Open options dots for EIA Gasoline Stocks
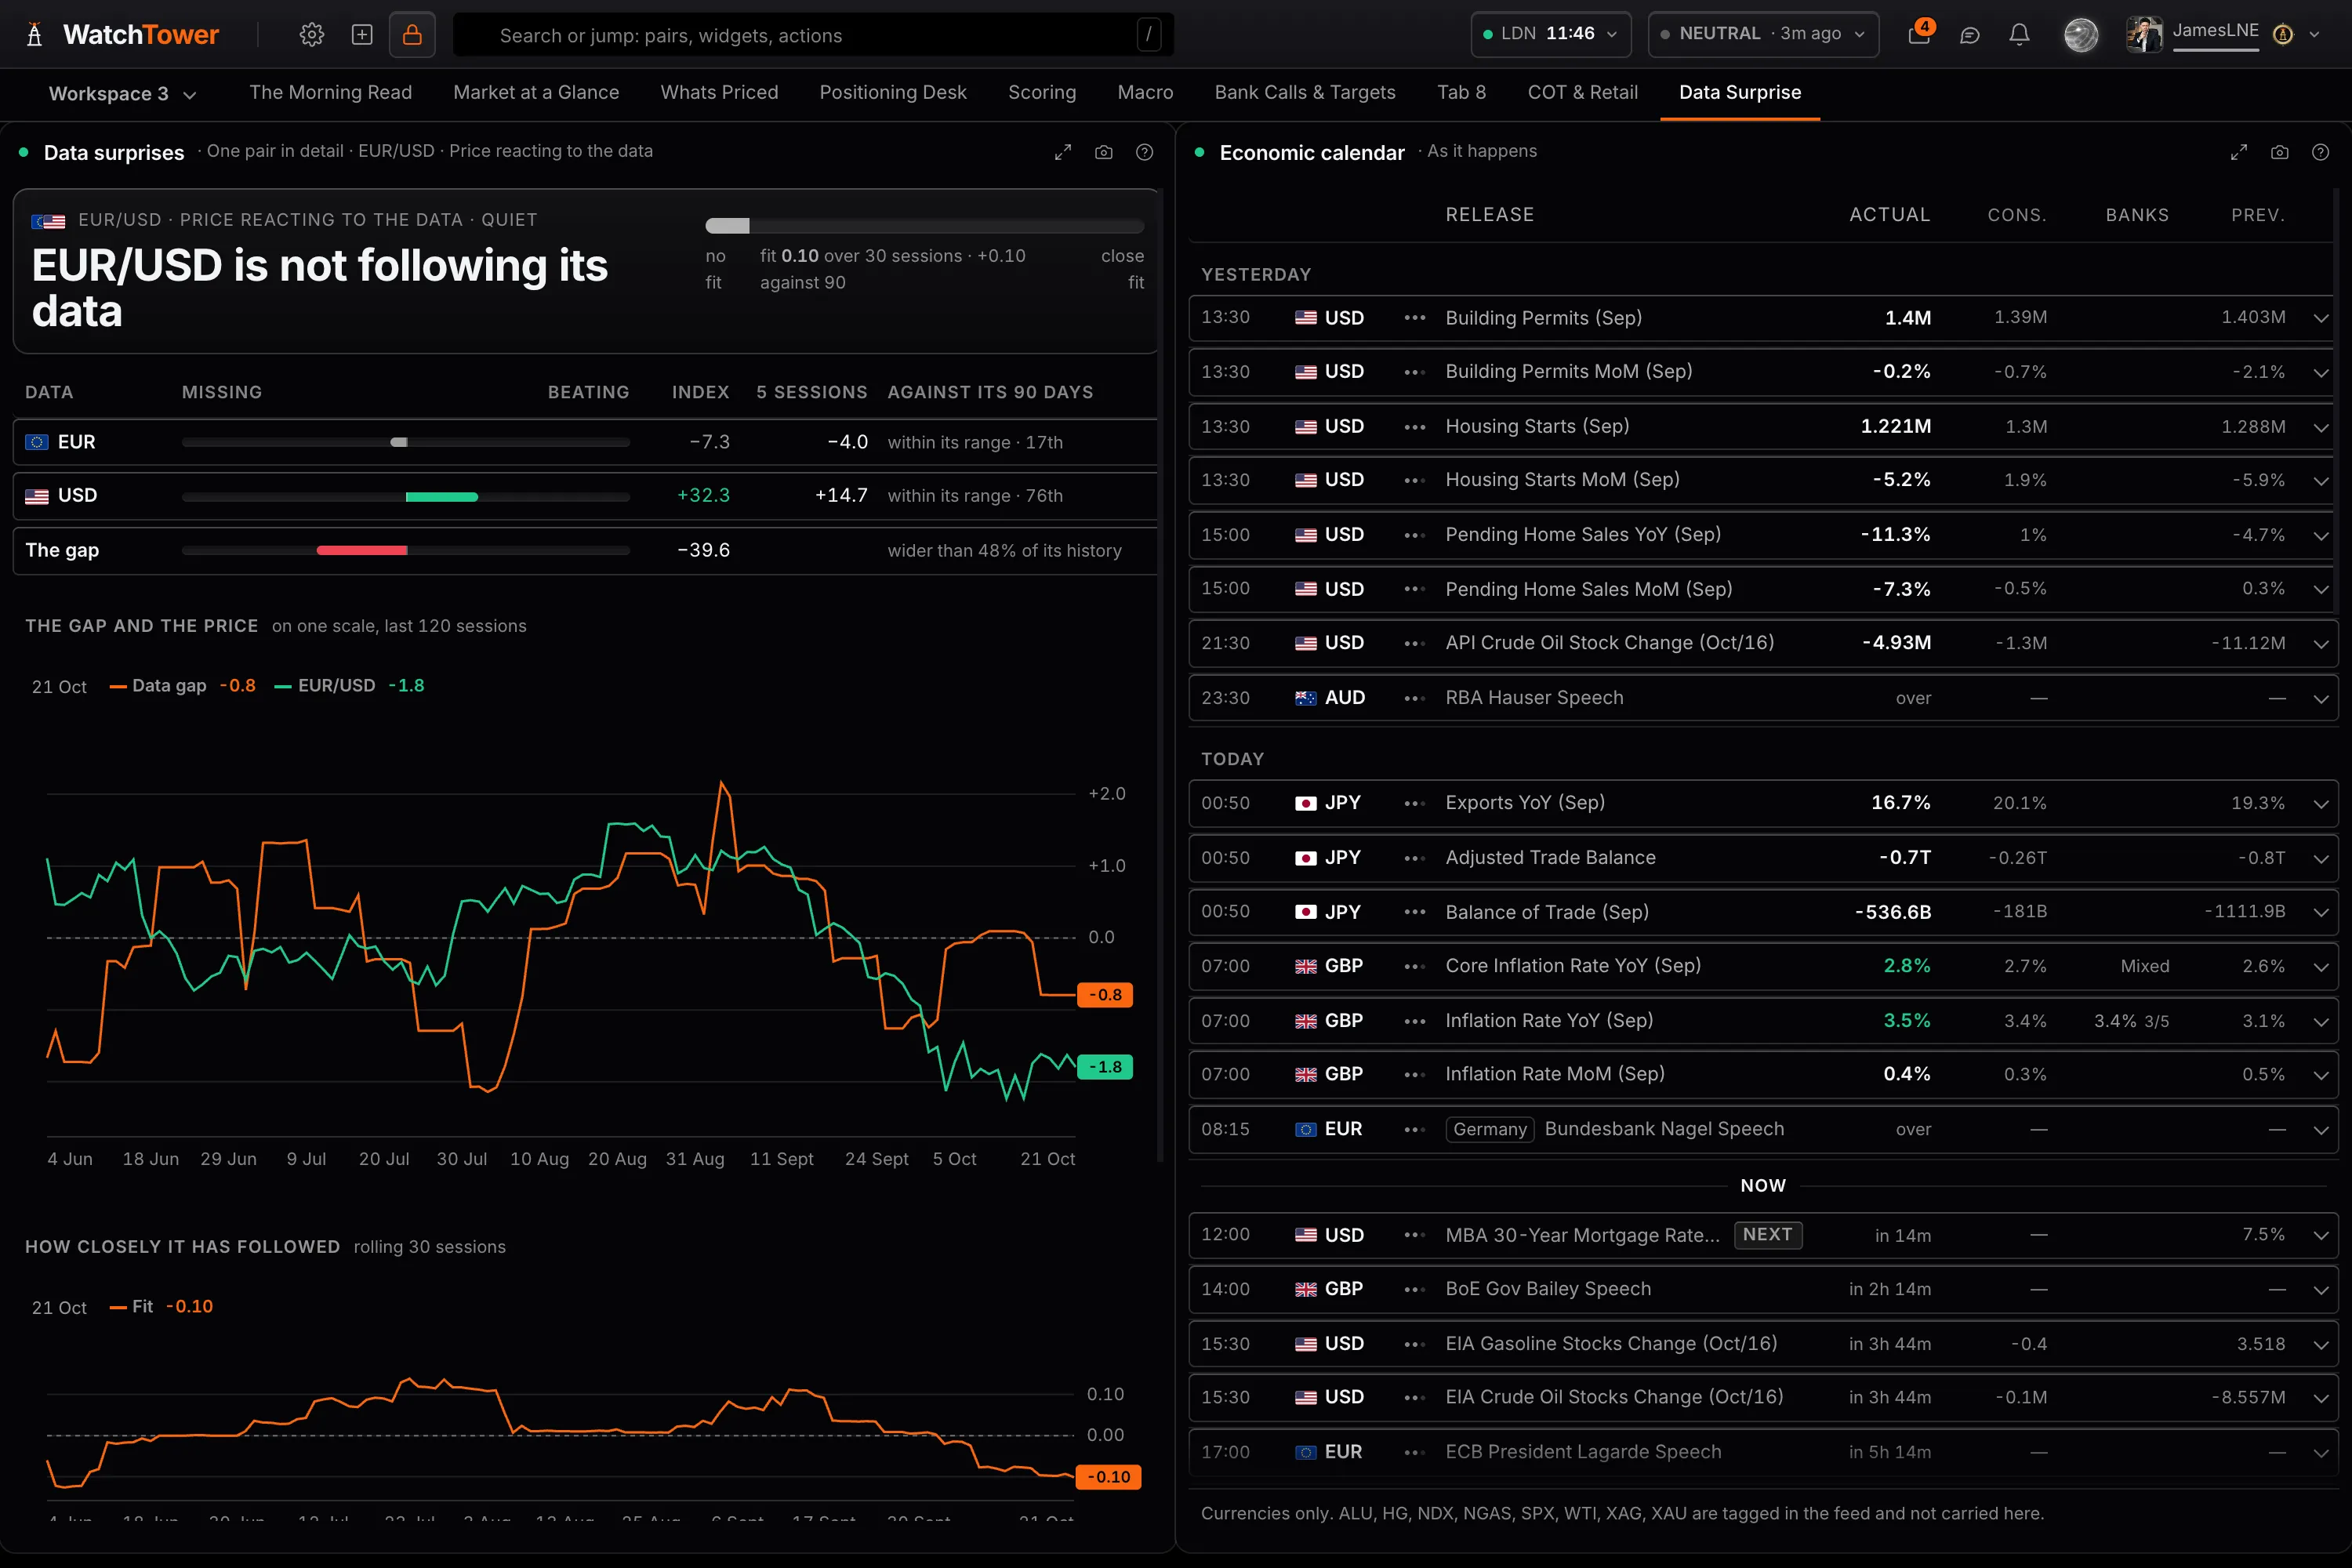 [1415, 1345]
